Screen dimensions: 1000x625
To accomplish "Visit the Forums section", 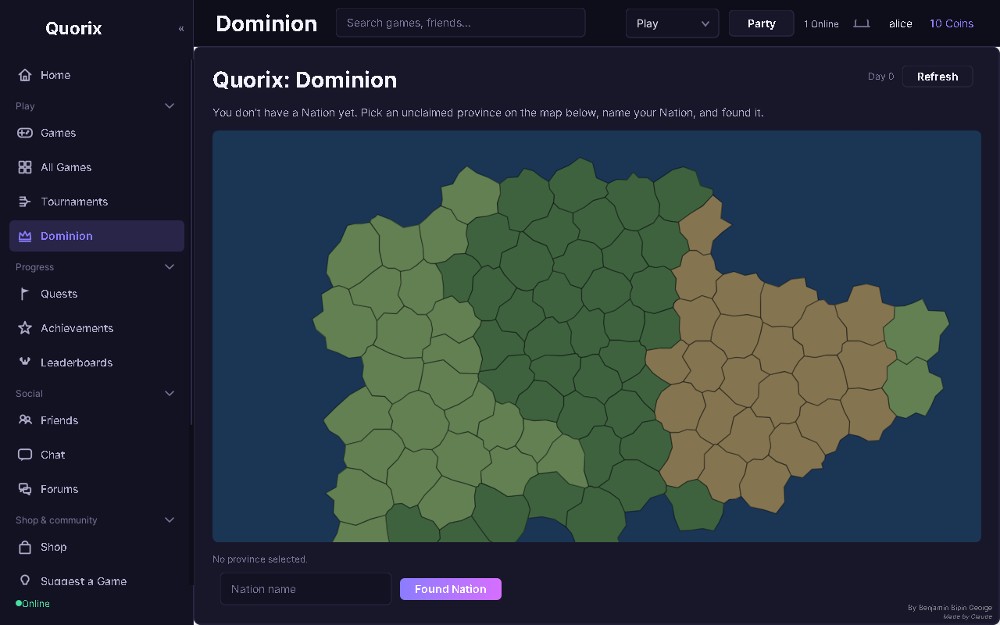I will [x=97, y=489].
